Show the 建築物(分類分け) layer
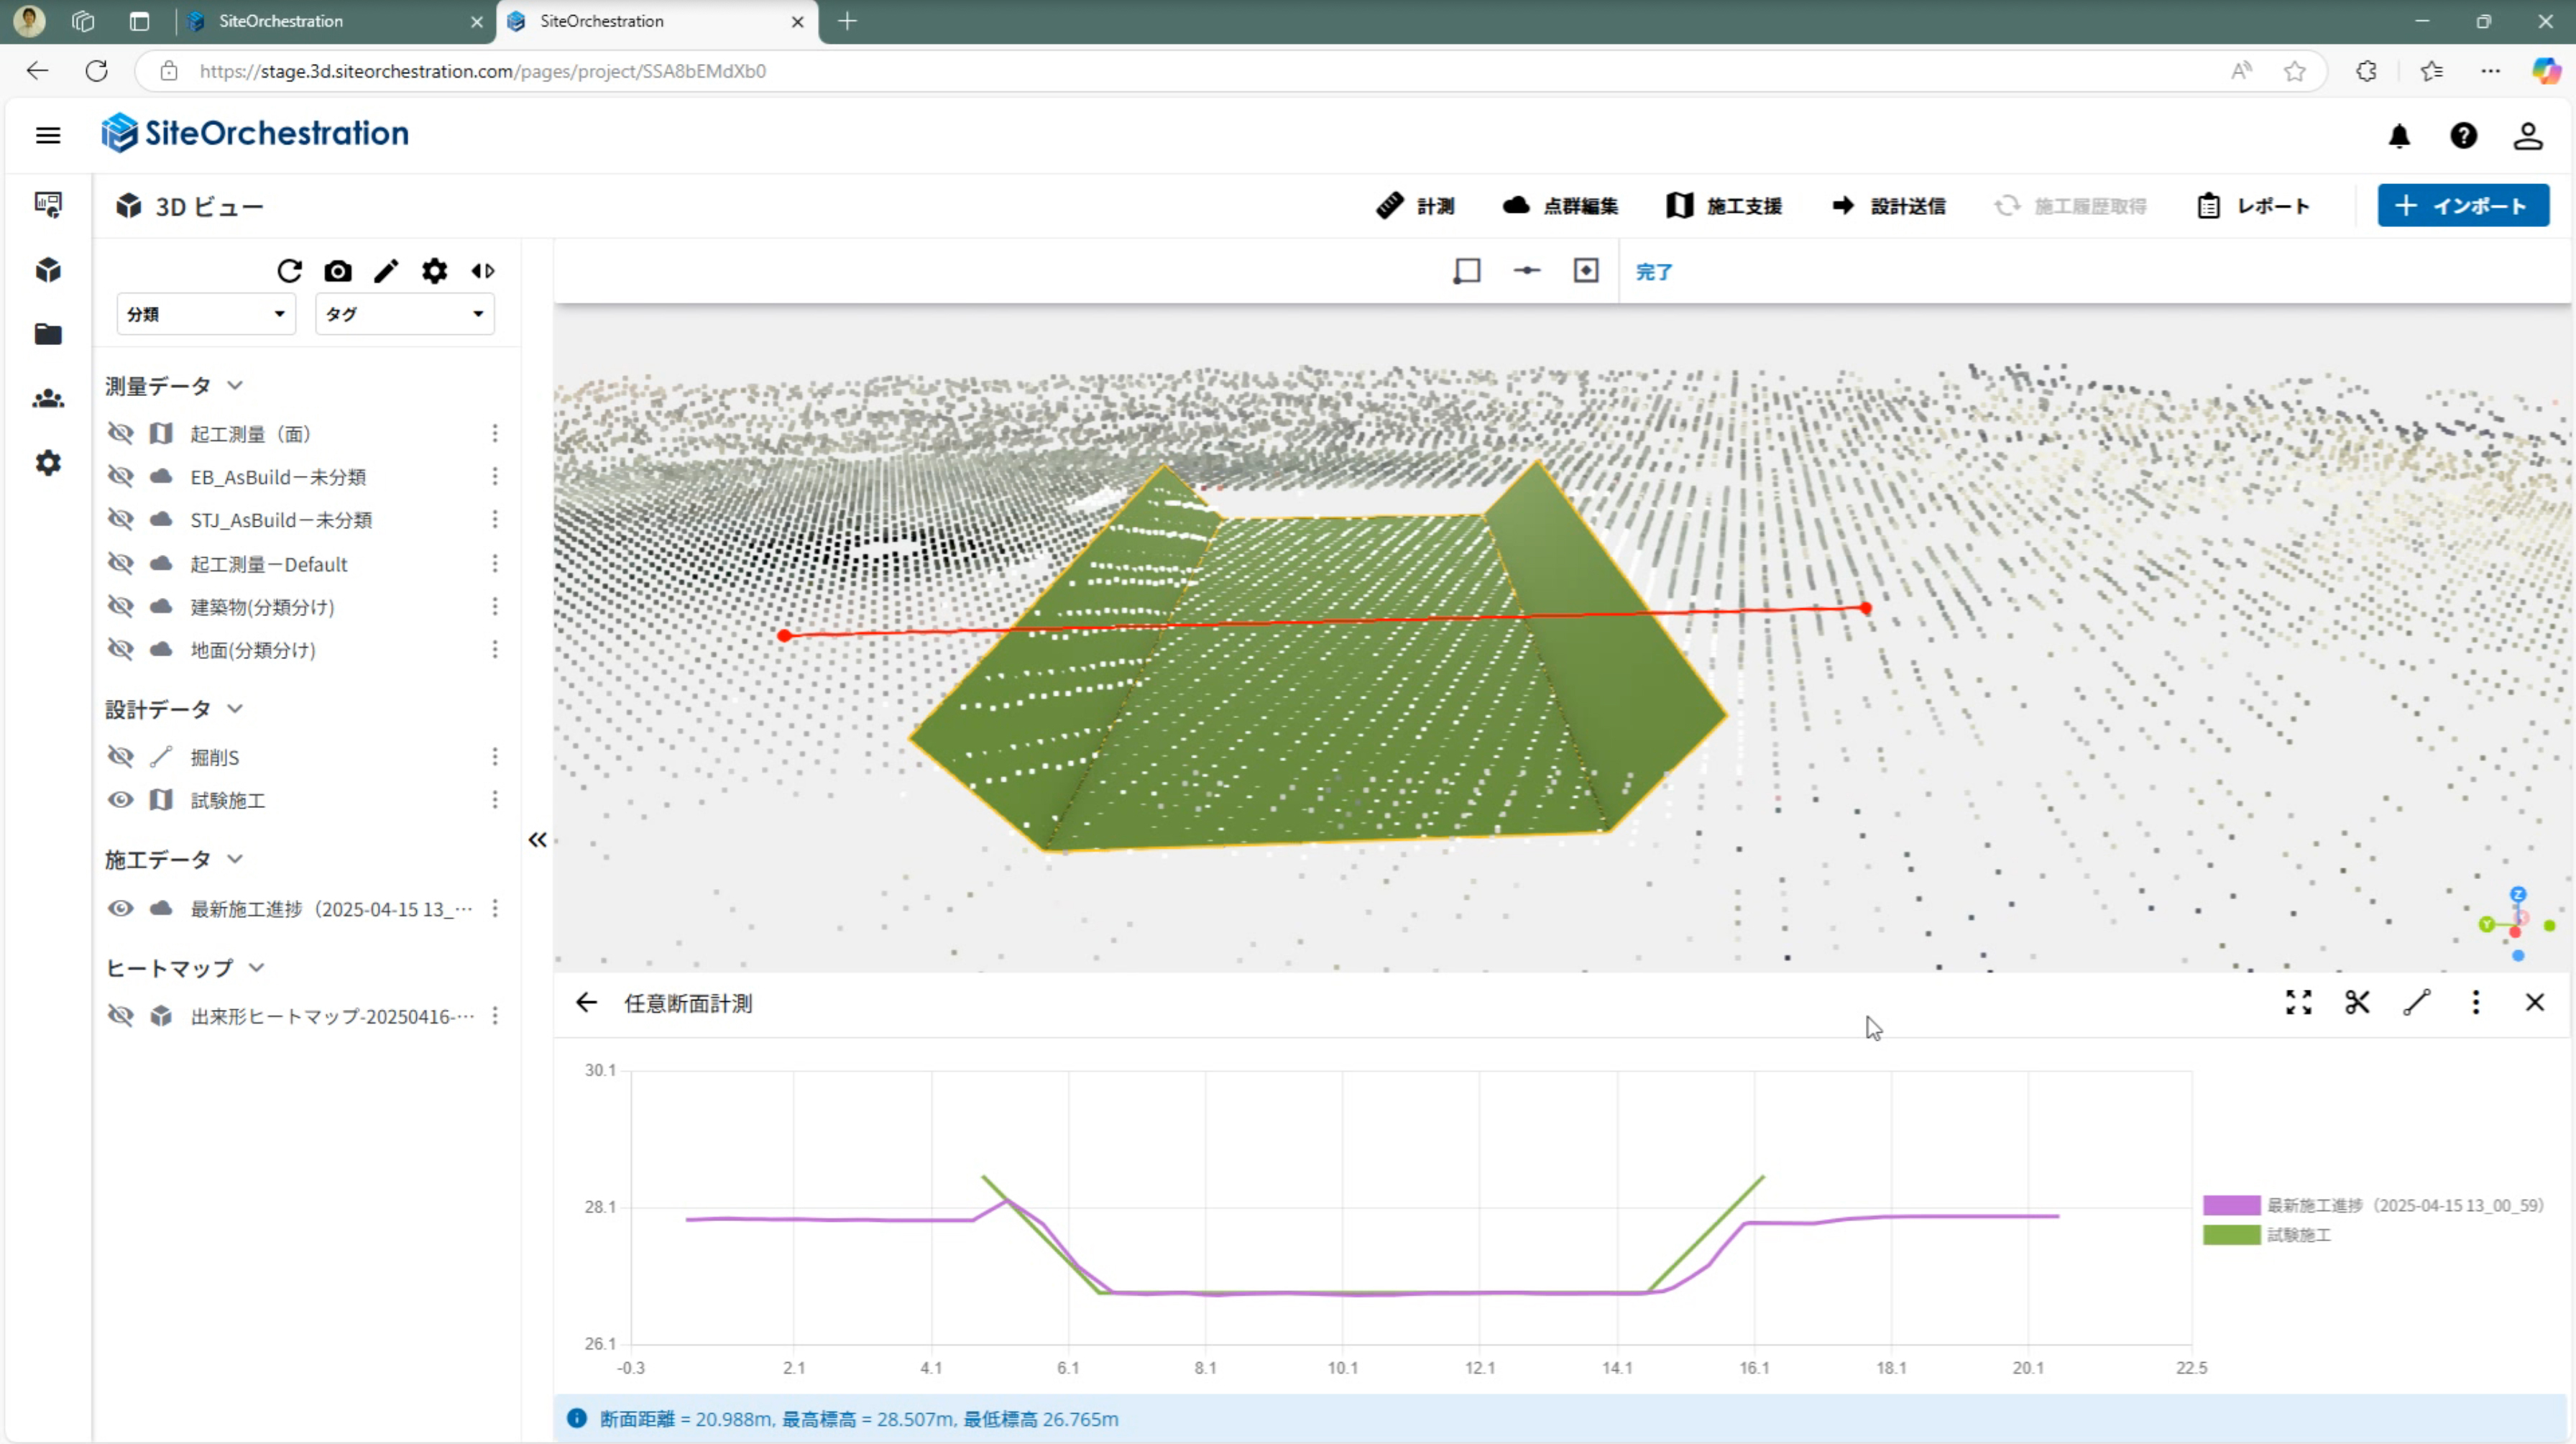This screenshot has height=1444, width=2576. [x=120, y=606]
